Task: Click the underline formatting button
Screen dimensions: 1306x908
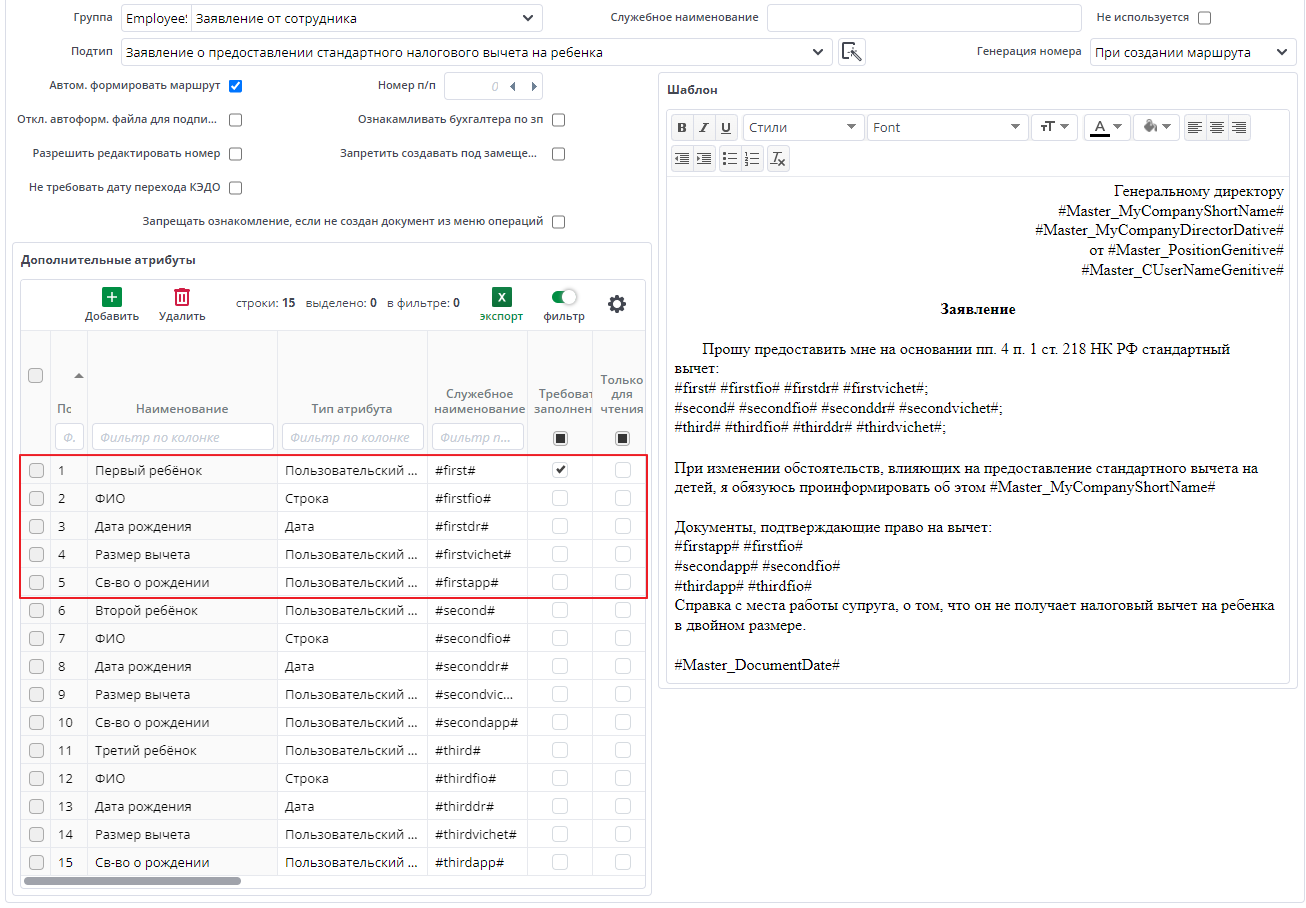Action: (726, 128)
